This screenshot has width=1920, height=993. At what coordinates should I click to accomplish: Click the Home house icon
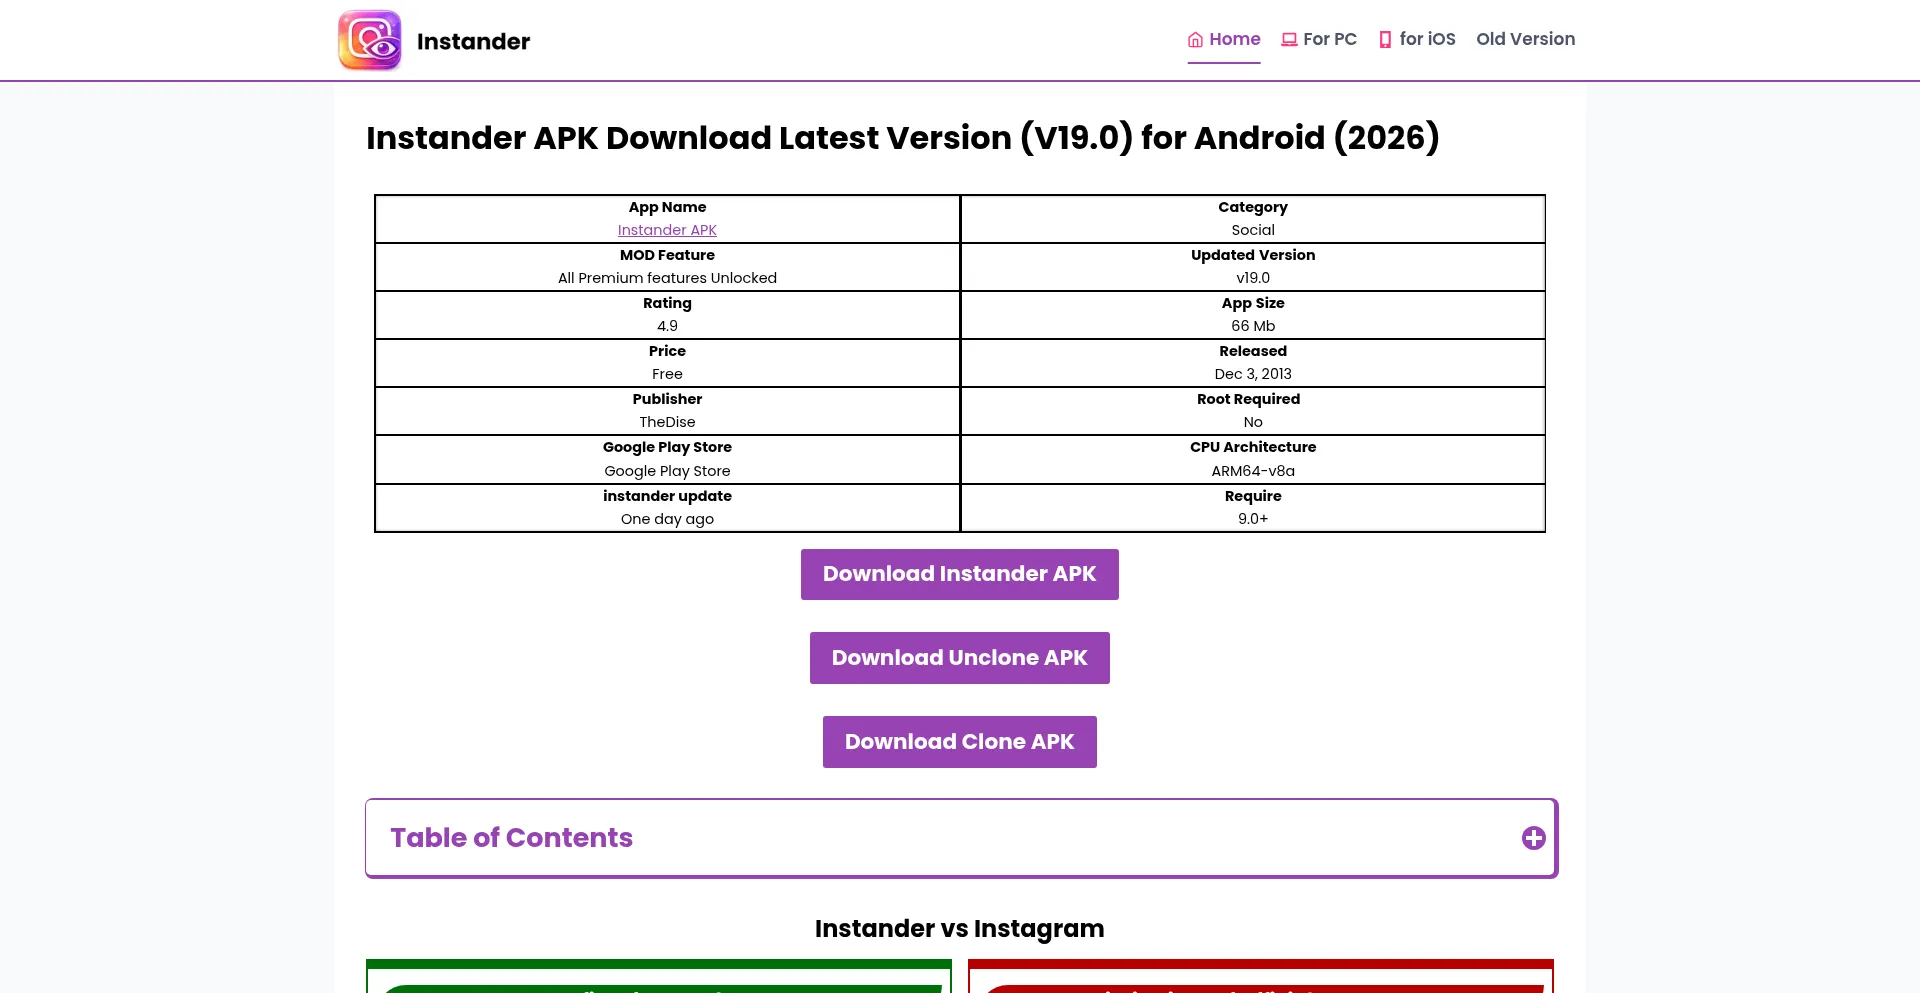(x=1195, y=40)
